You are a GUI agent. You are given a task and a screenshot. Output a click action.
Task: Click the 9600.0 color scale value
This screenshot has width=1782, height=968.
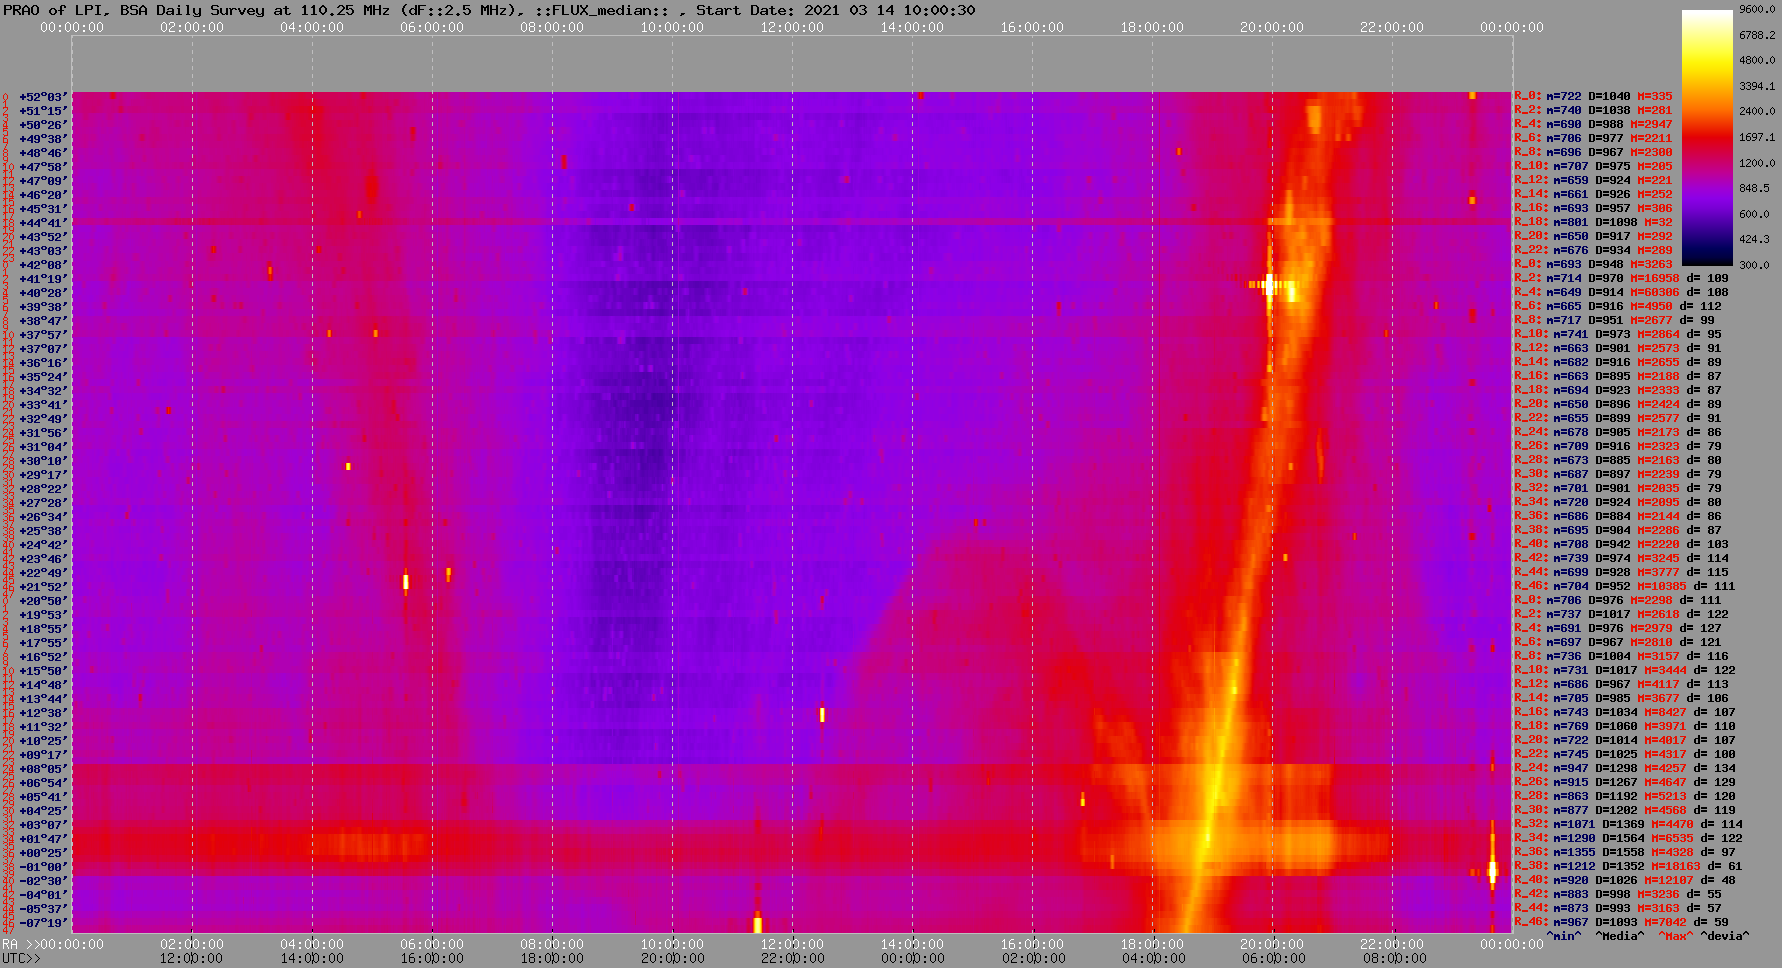click(x=1757, y=9)
